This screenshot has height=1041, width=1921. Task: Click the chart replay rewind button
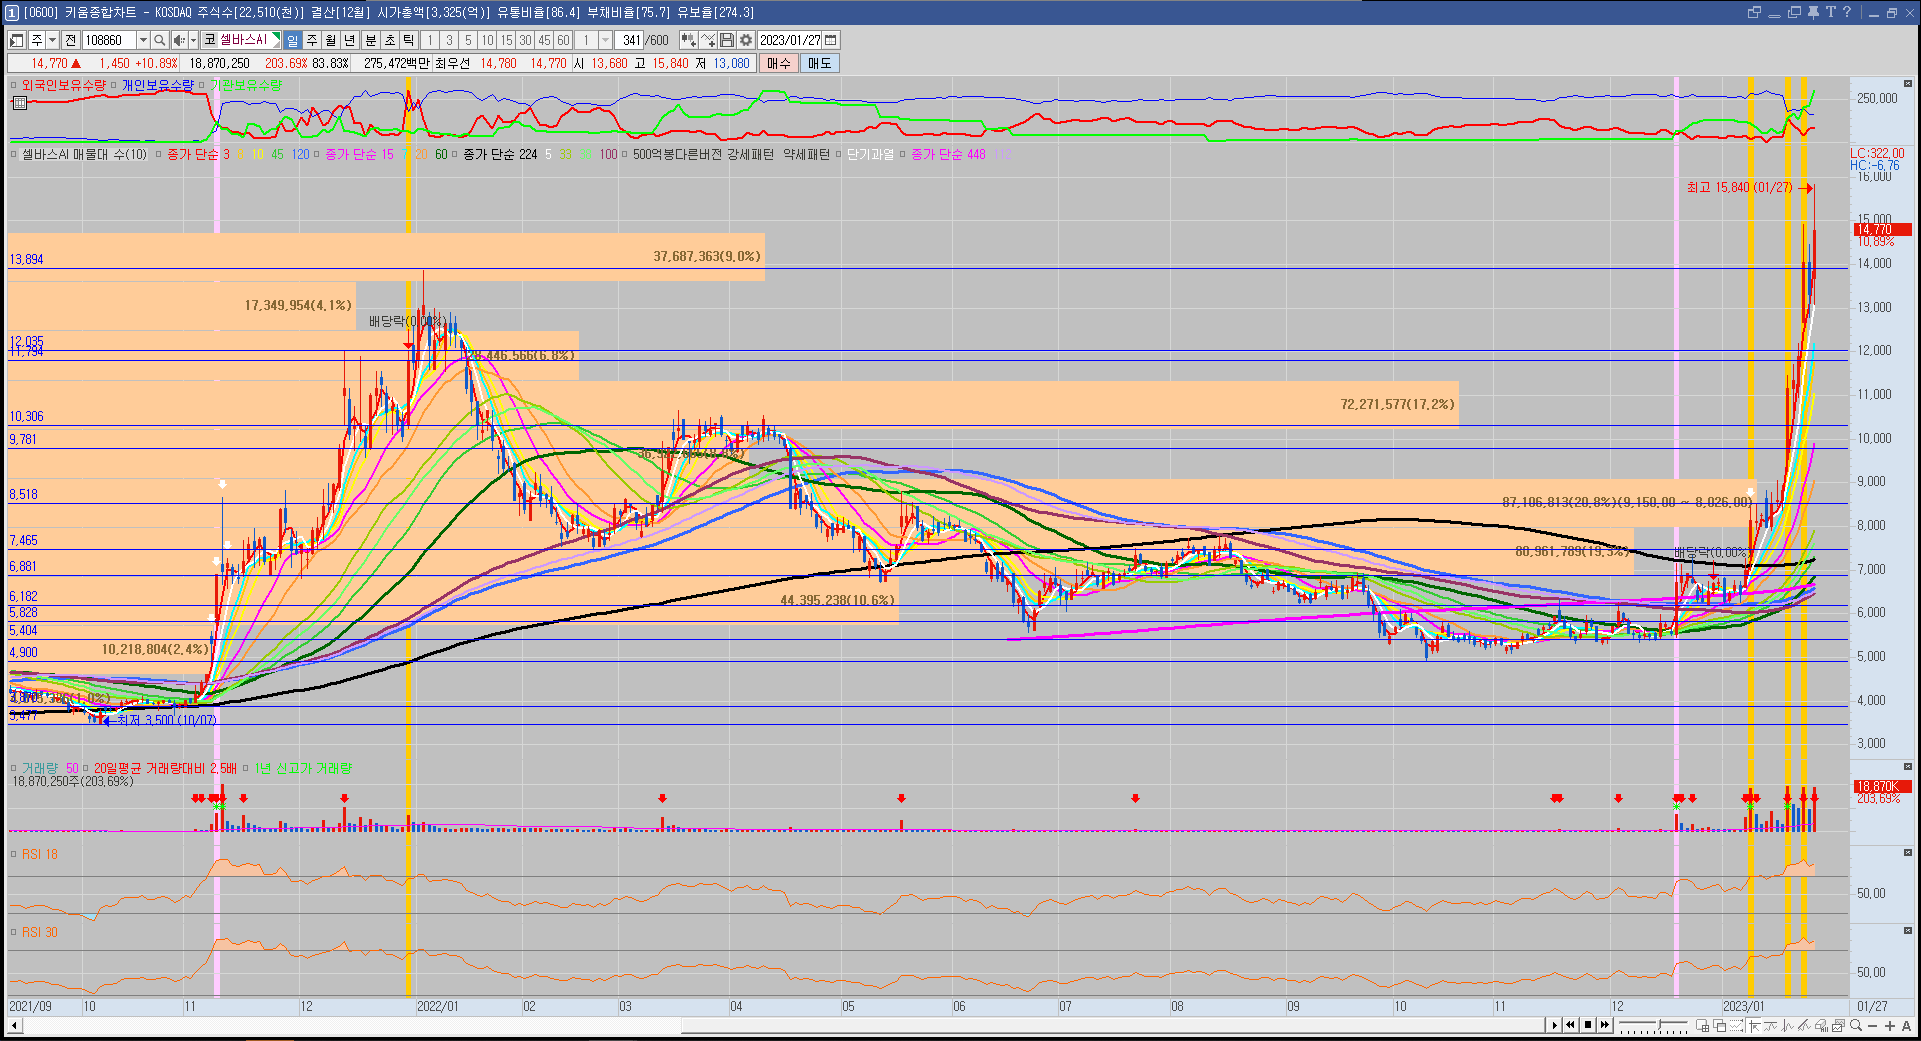point(1570,1025)
